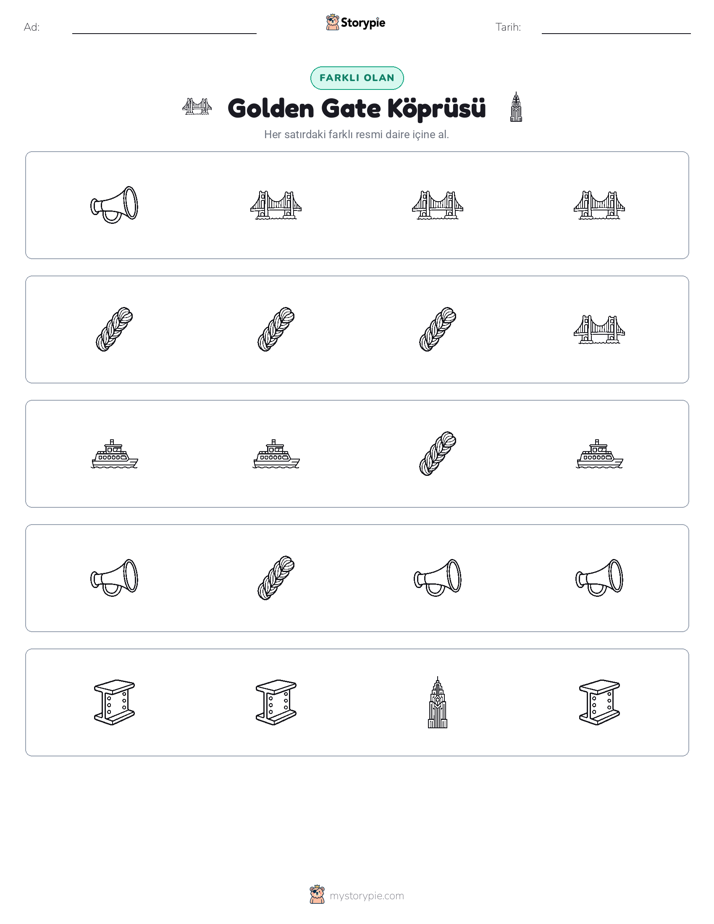The width and height of the screenshot is (714, 924).
Task: Click the first ferry boat in row three
Action: (x=114, y=454)
